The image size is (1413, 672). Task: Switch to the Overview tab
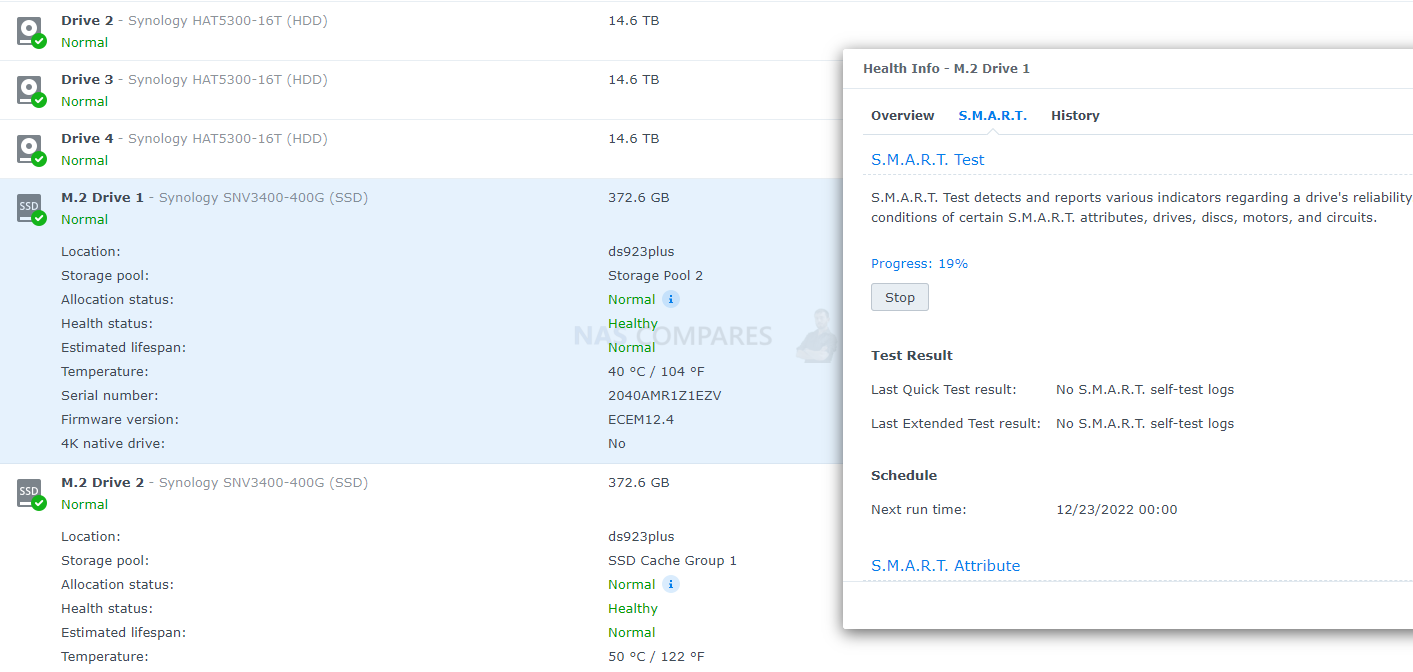(x=903, y=116)
